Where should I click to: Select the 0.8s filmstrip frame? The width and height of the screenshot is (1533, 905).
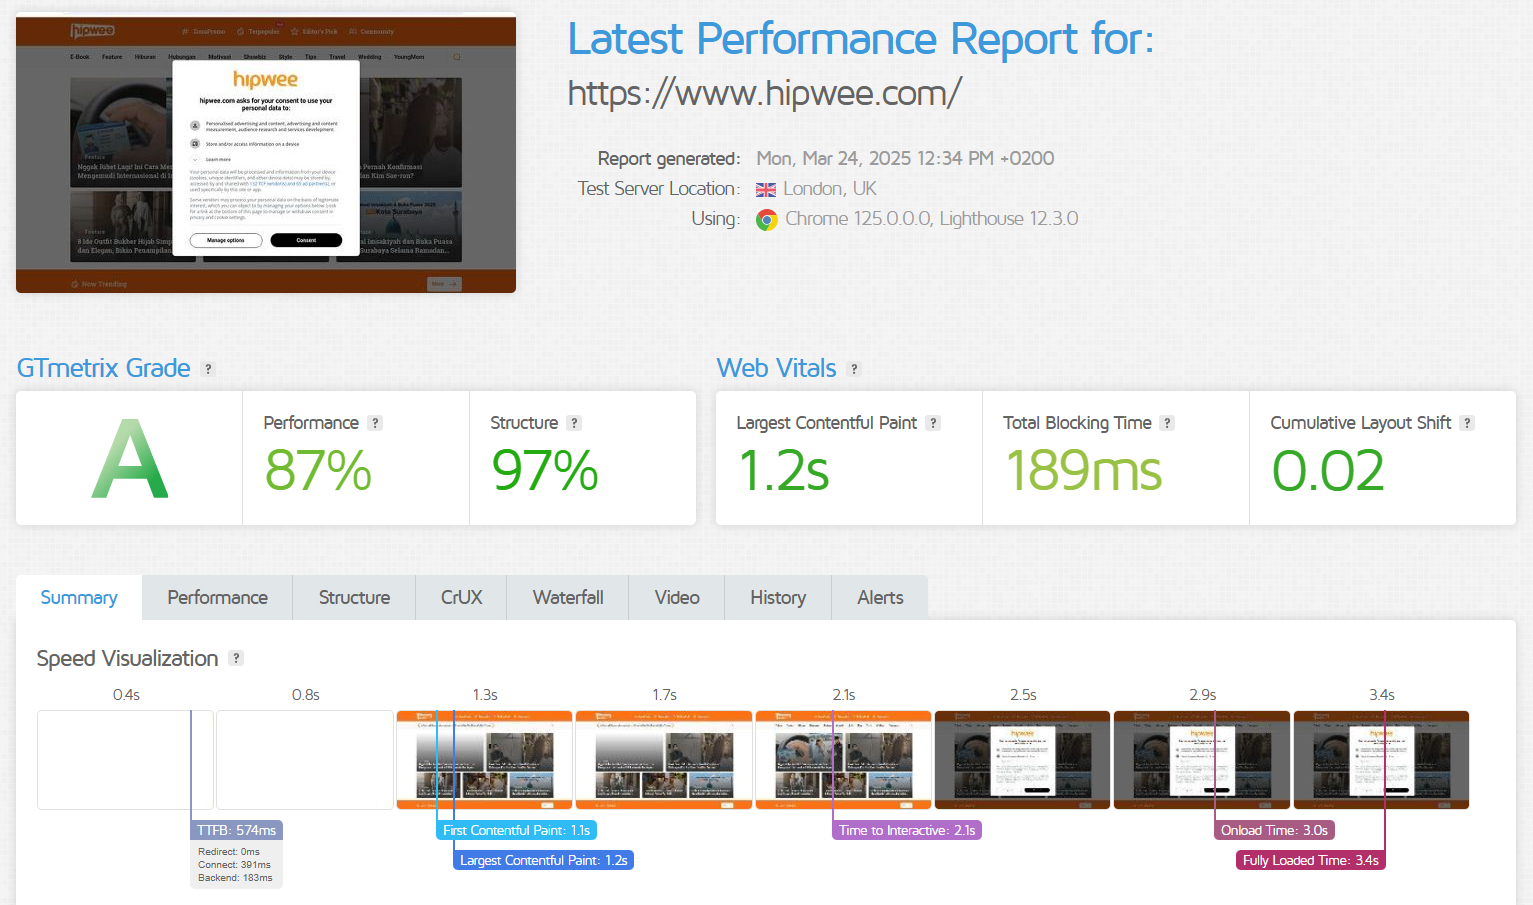[x=305, y=760]
